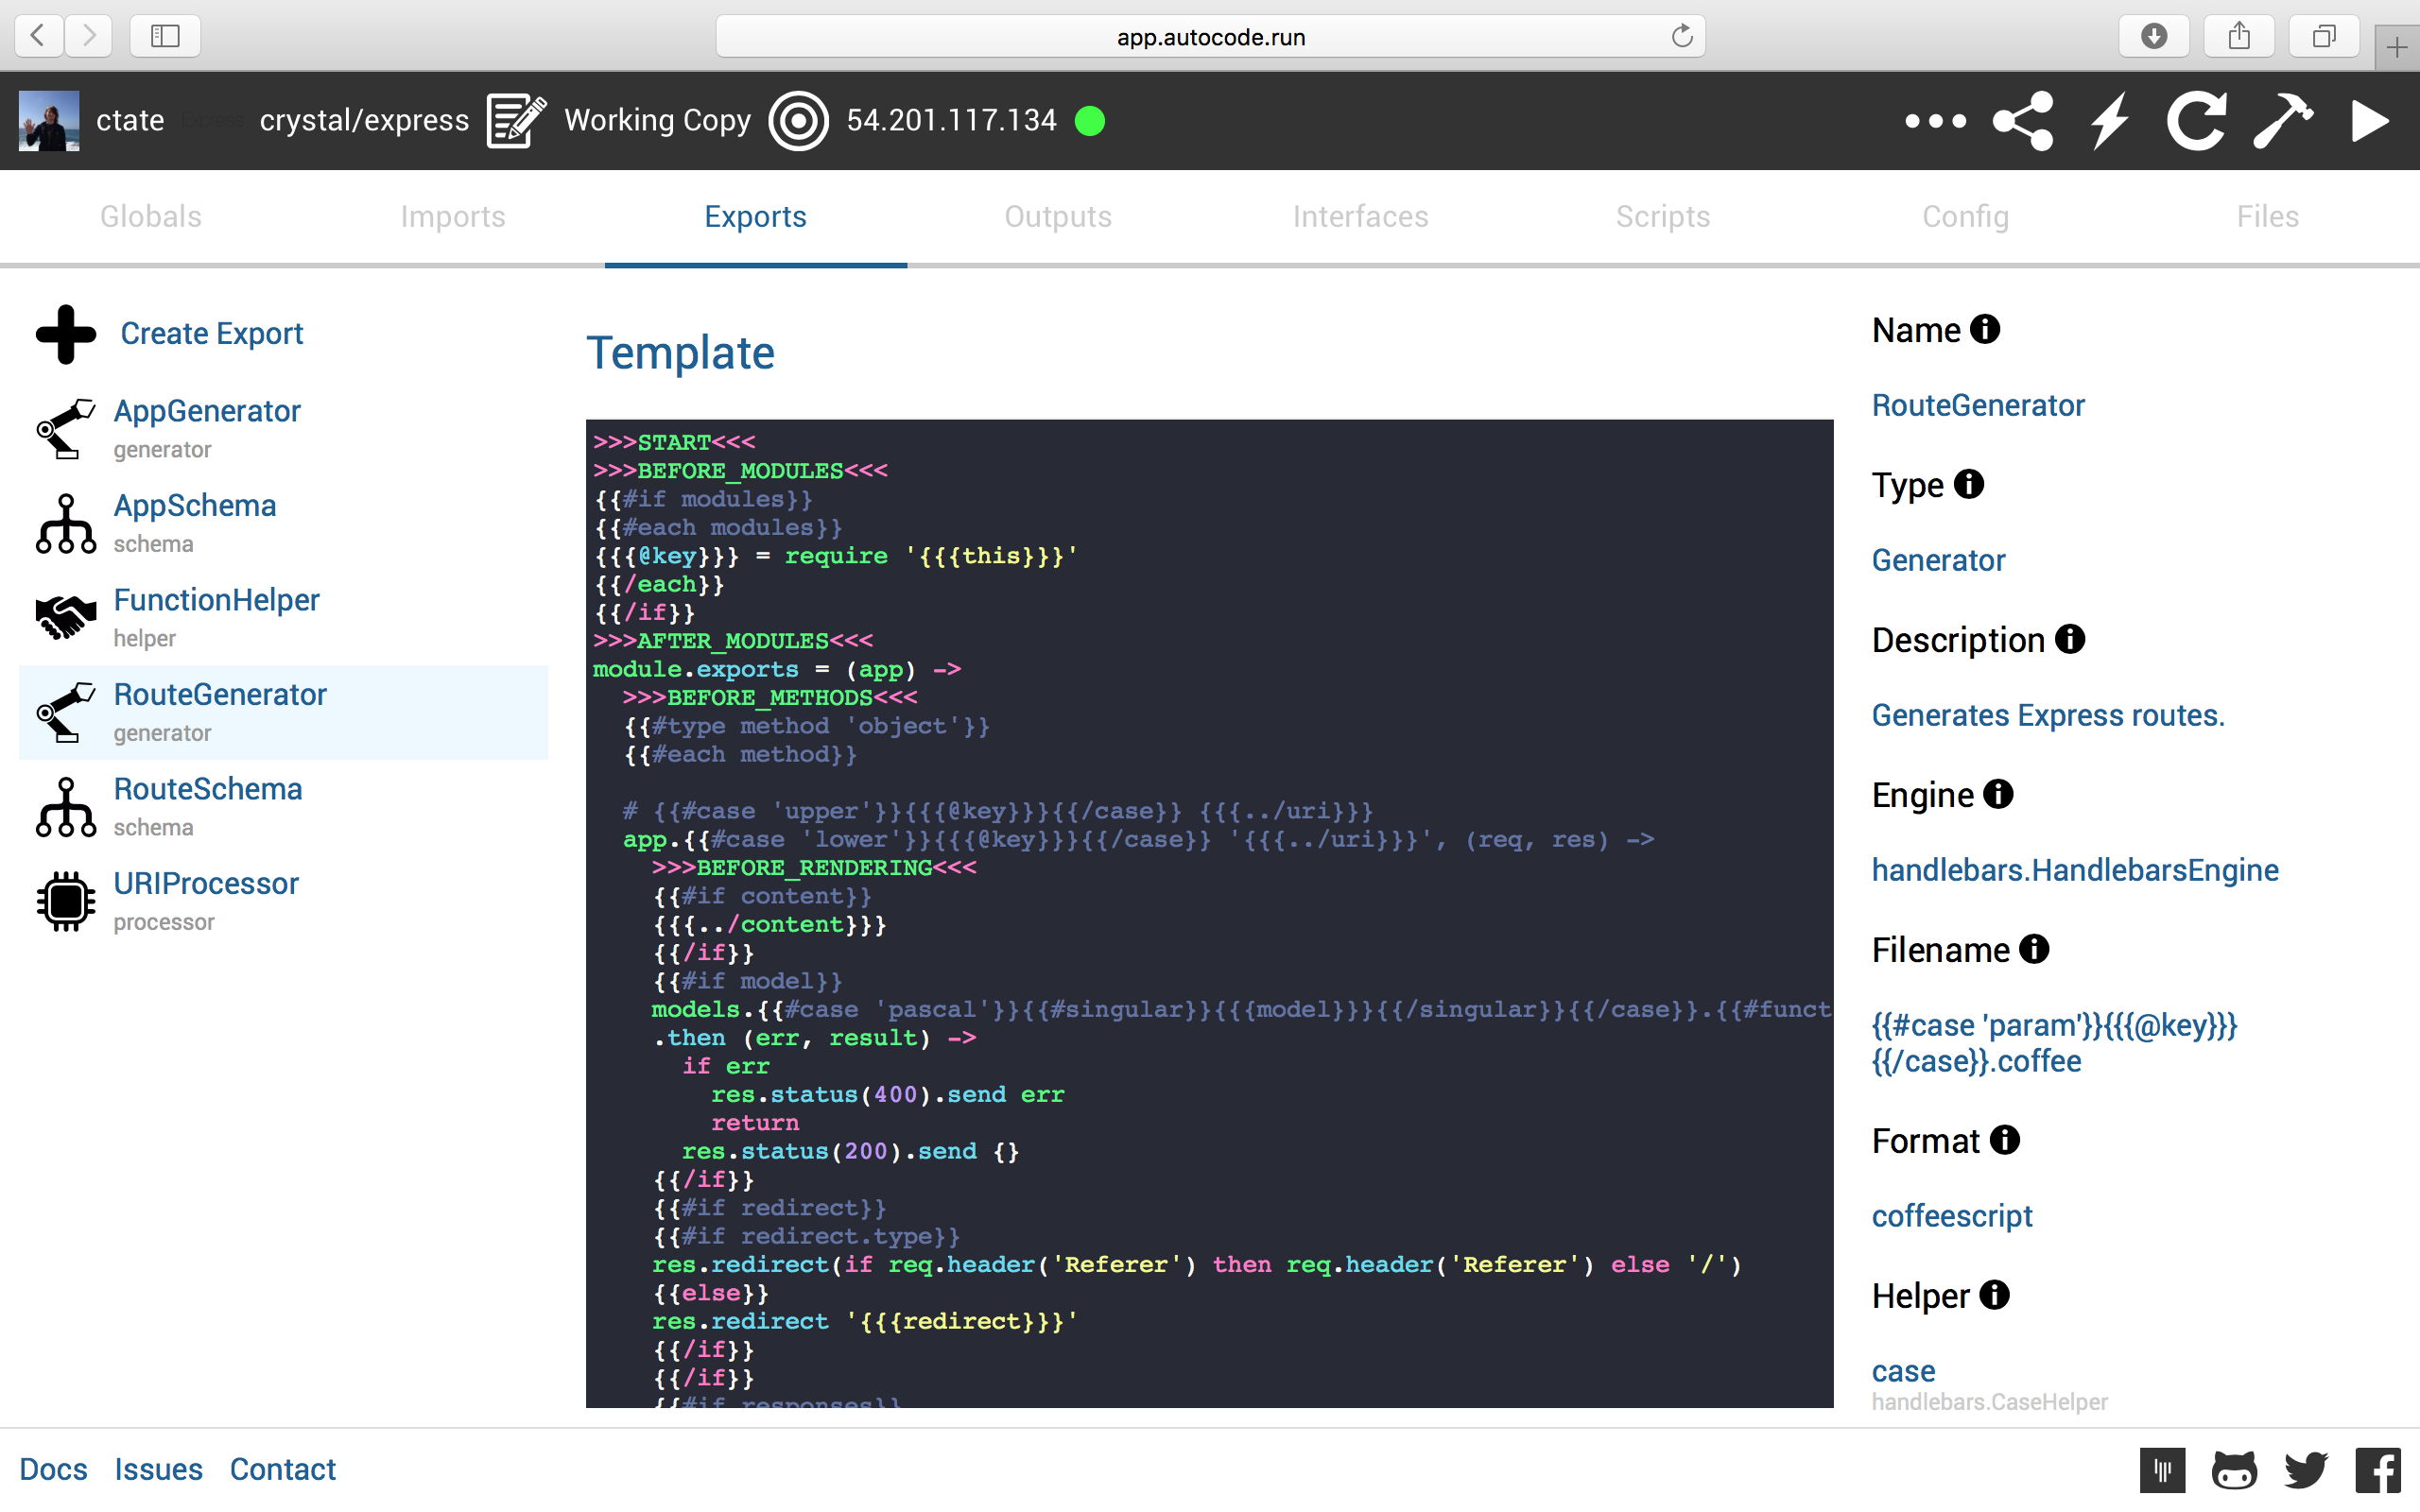Open the ellipsis more-options menu
This screenshot has height=1512, width=2420.
(1935, 121)
